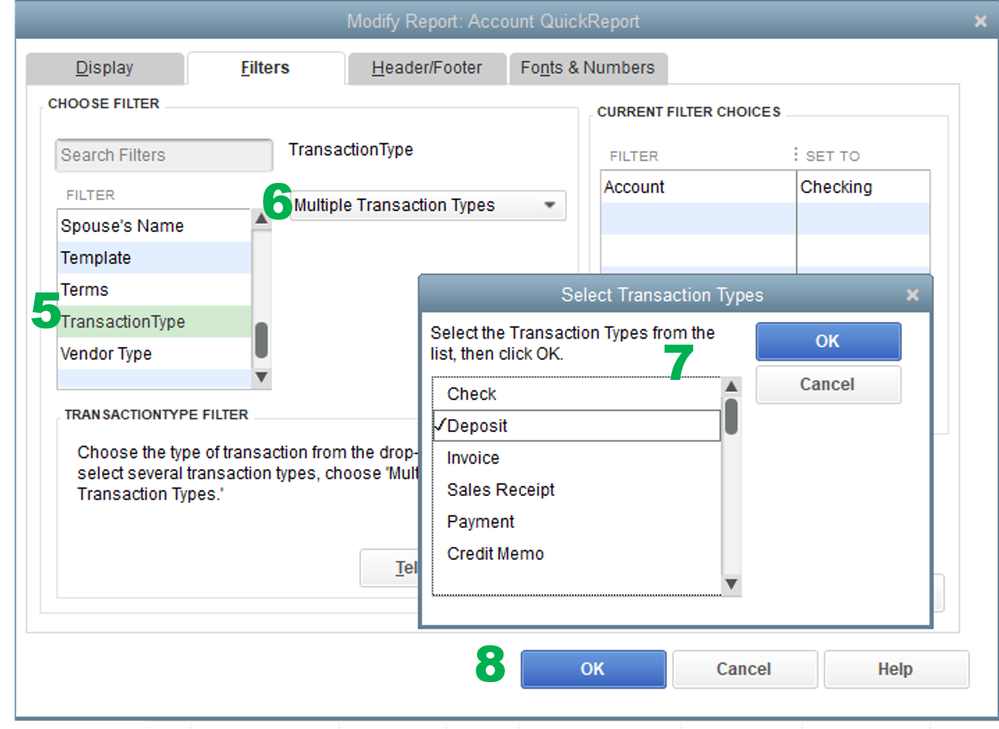Click Cancel in the Modify Report window
This screenshot has height=729, width=999.
coord(744,669)
